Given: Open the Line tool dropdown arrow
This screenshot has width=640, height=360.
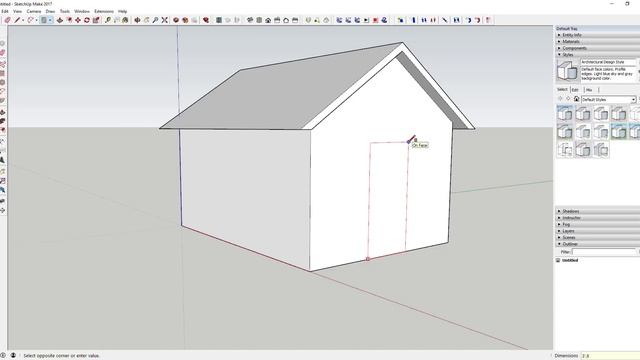Looking at the screenshot, I should point(23,20).
